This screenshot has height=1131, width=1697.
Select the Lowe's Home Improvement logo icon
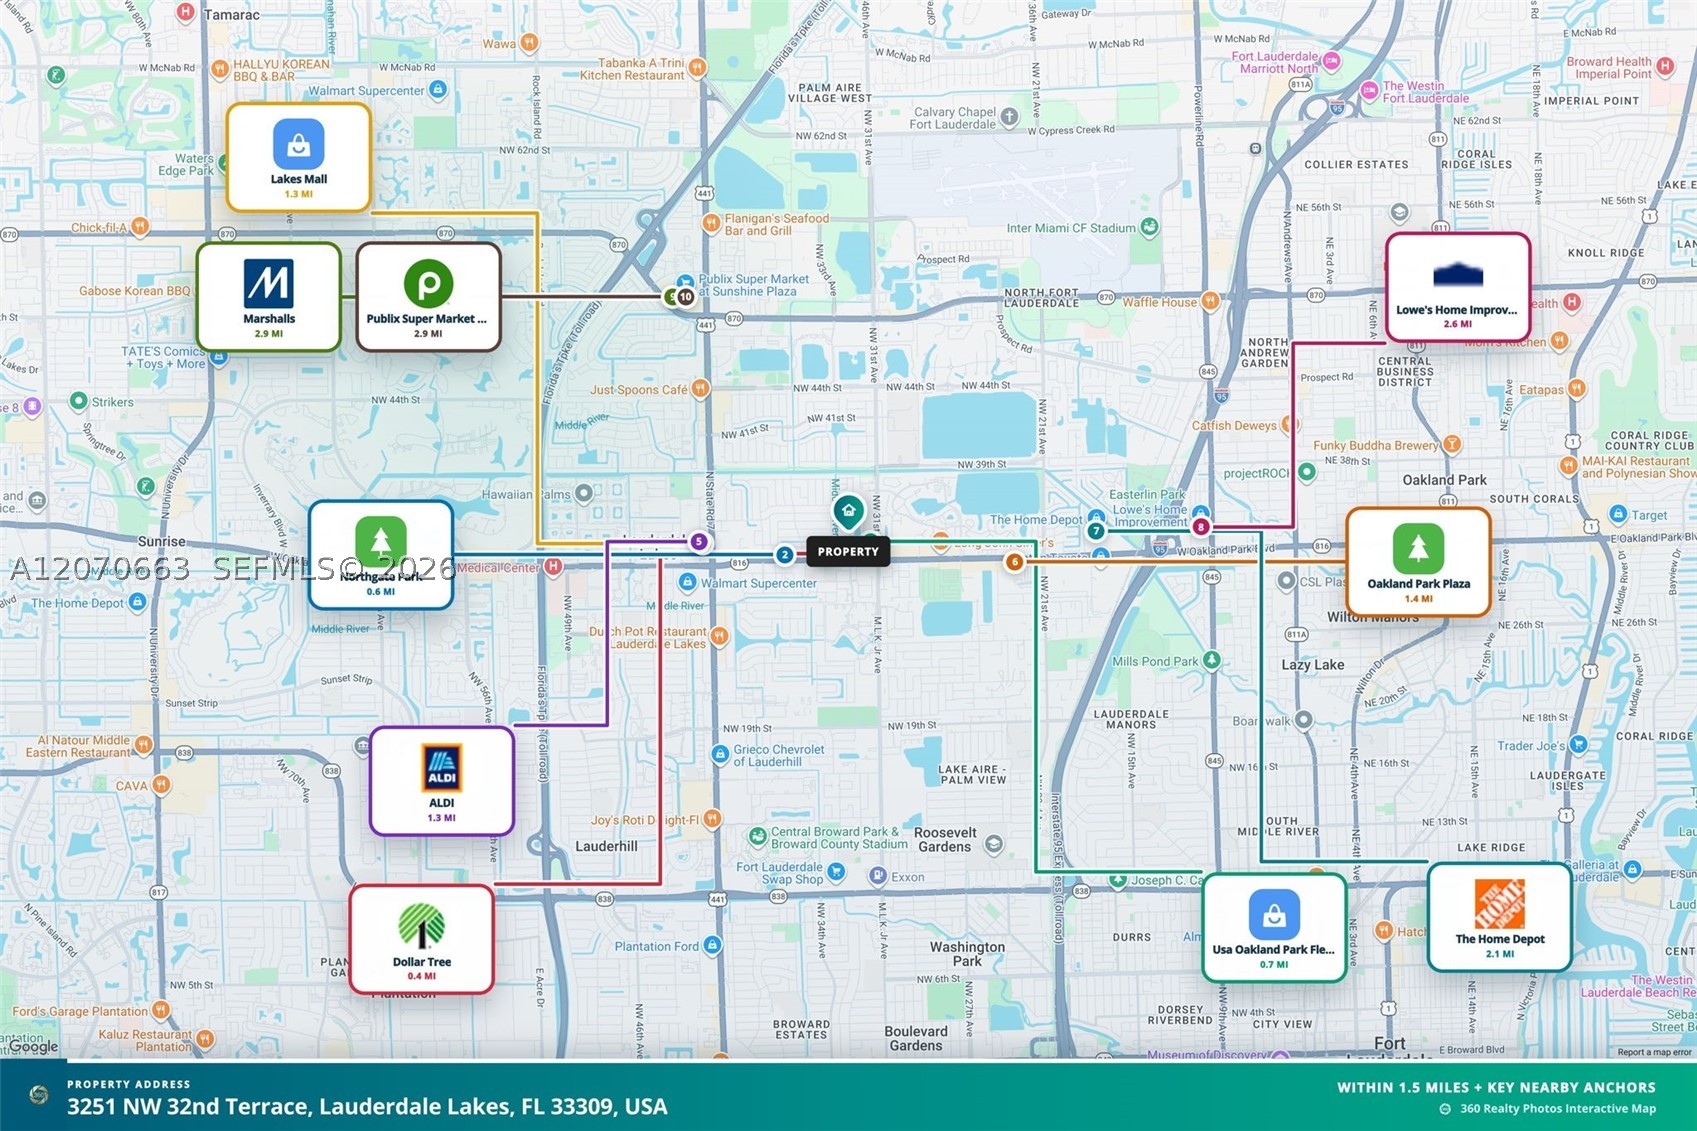(x=1458, y=275)
